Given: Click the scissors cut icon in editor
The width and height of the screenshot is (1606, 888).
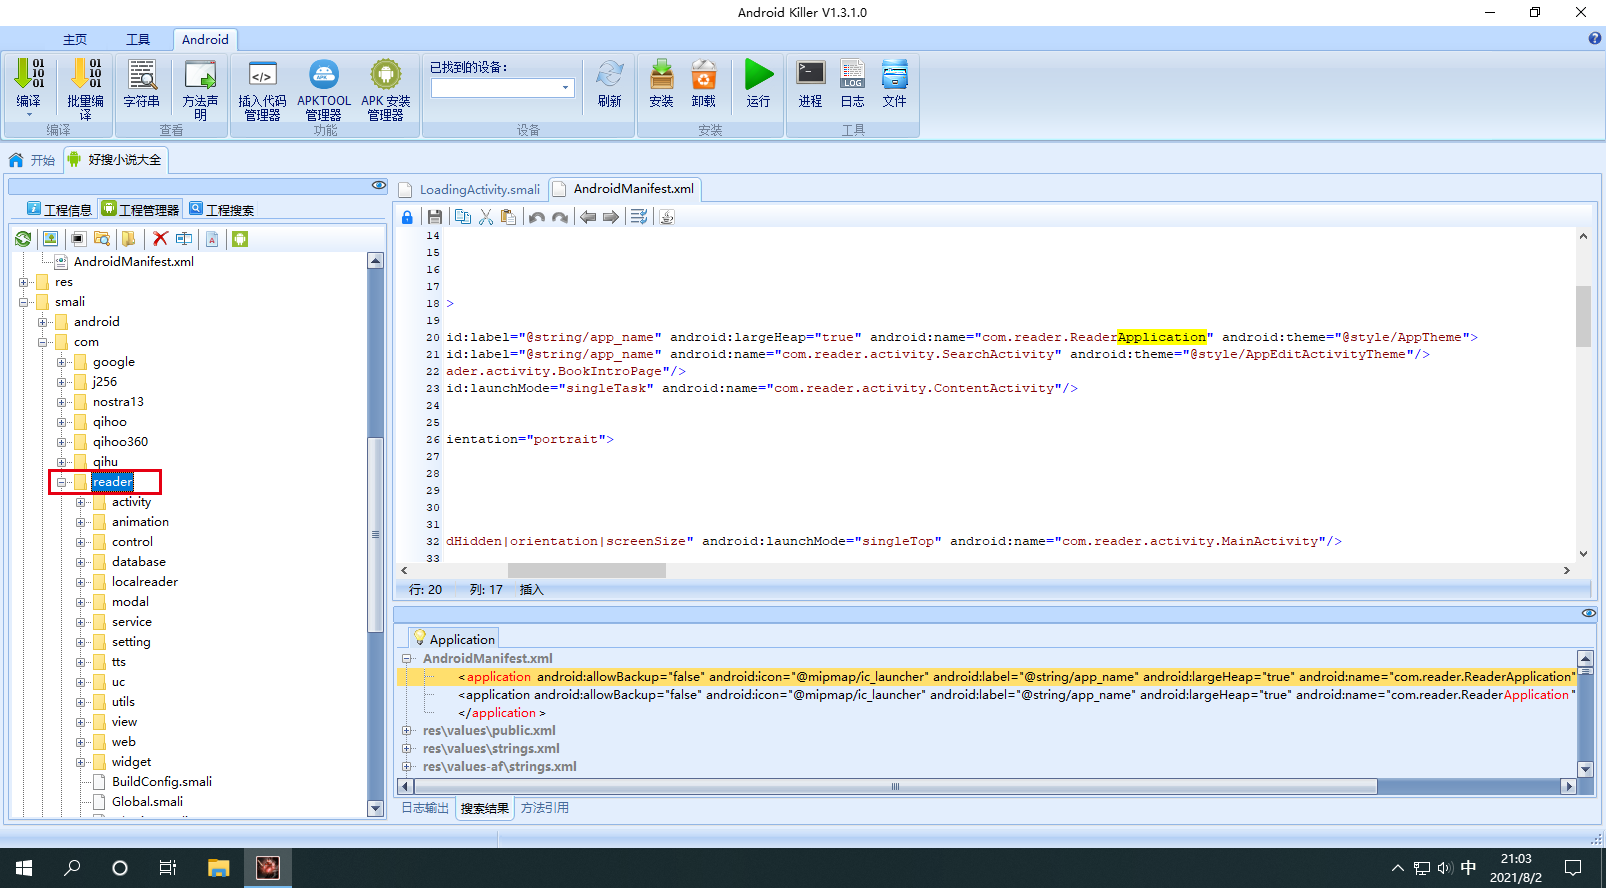Looking at the screenshot, I should (486, 217).
